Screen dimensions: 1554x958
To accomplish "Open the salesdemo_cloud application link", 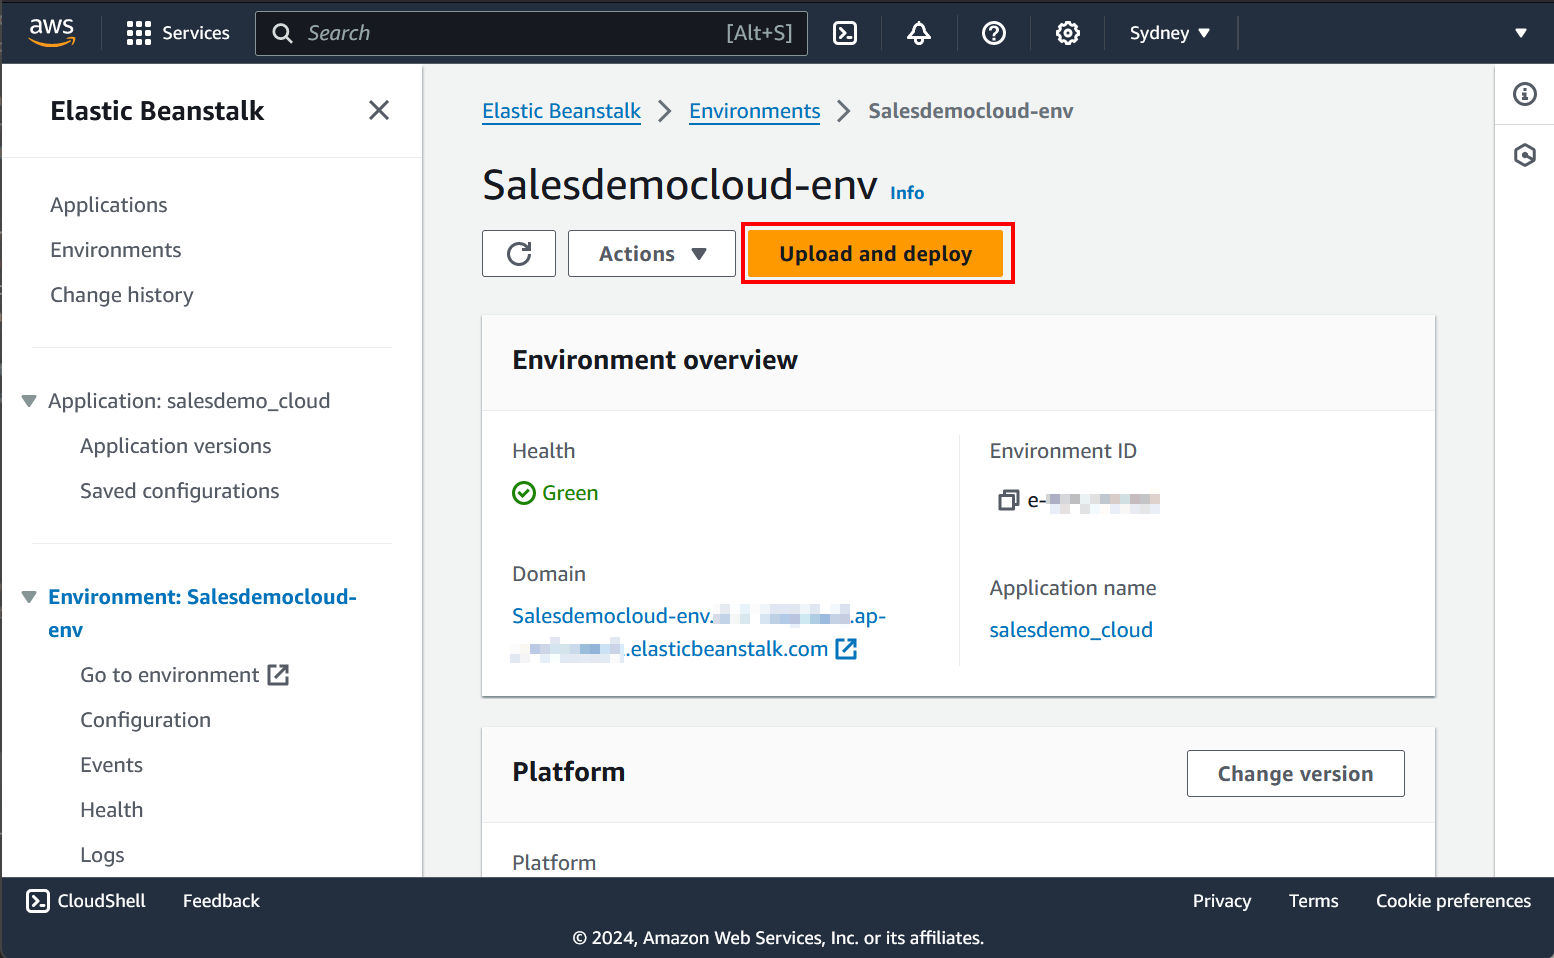I will click(x=1070, y=630).
